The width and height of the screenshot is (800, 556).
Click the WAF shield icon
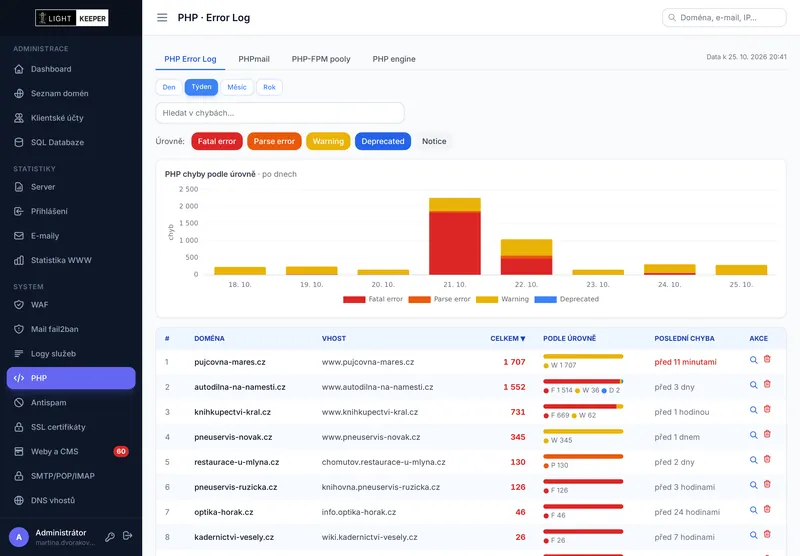pos(19,305)
